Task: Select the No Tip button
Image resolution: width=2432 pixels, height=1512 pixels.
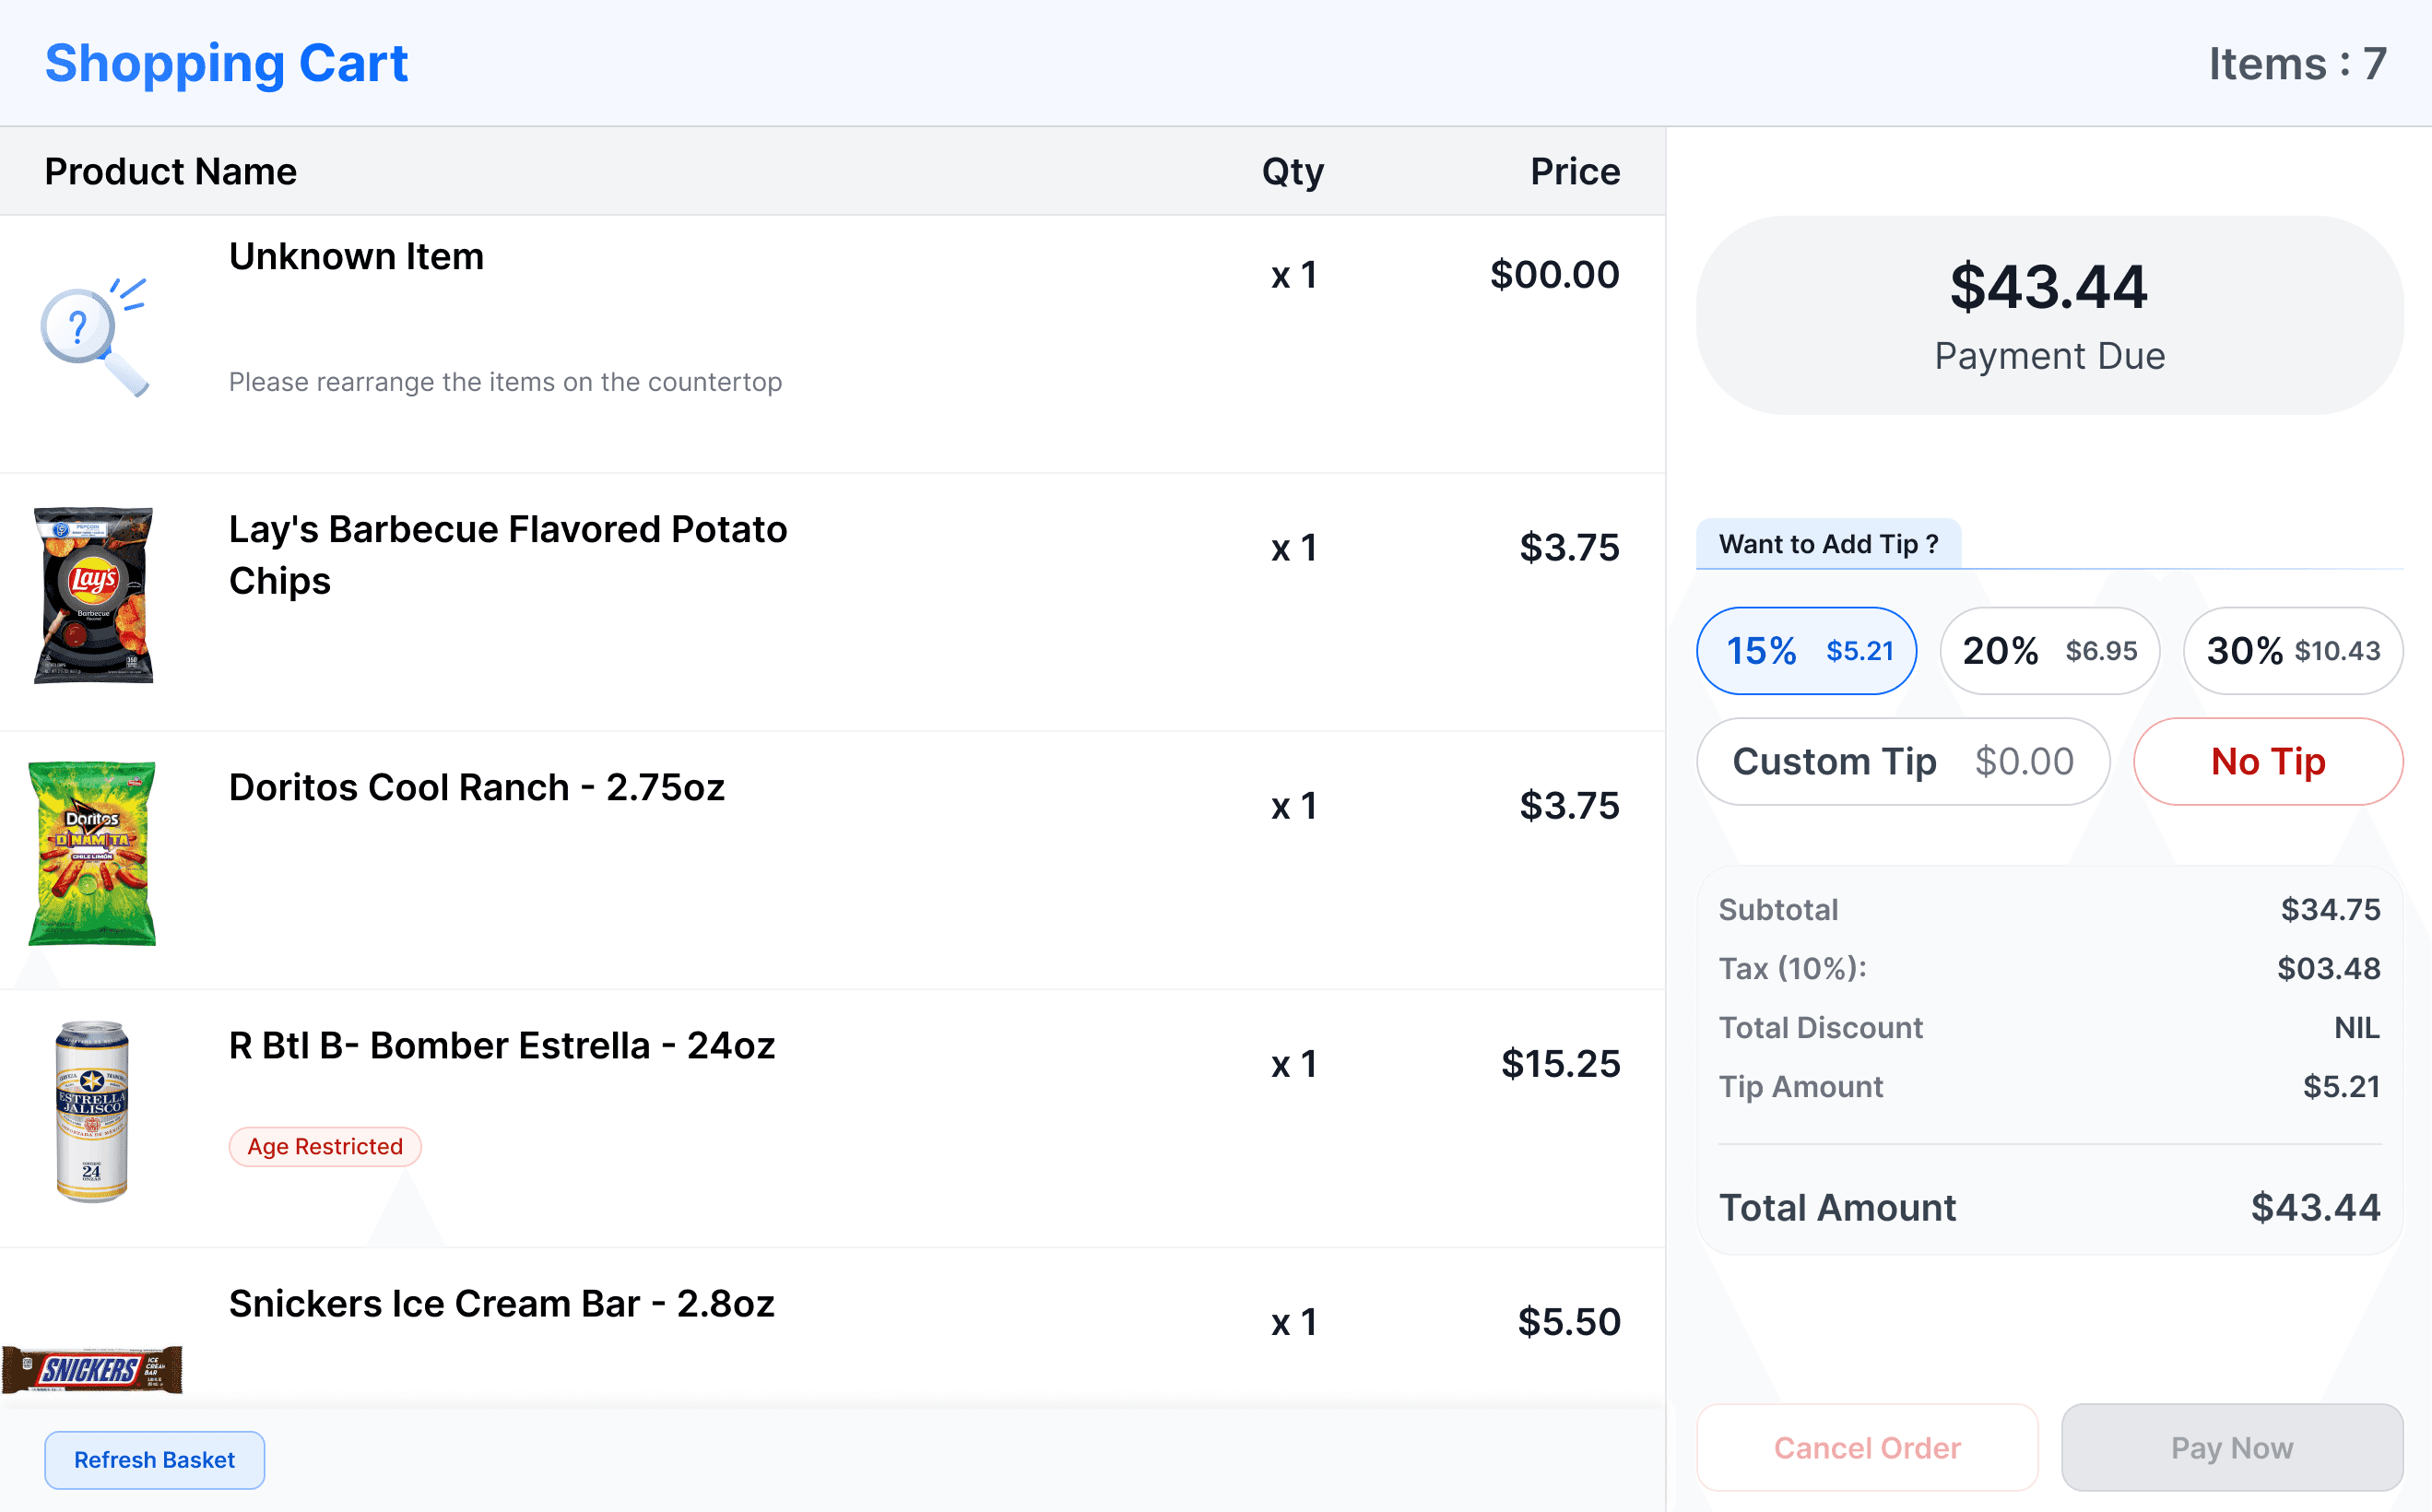Action: [2268, 762]
